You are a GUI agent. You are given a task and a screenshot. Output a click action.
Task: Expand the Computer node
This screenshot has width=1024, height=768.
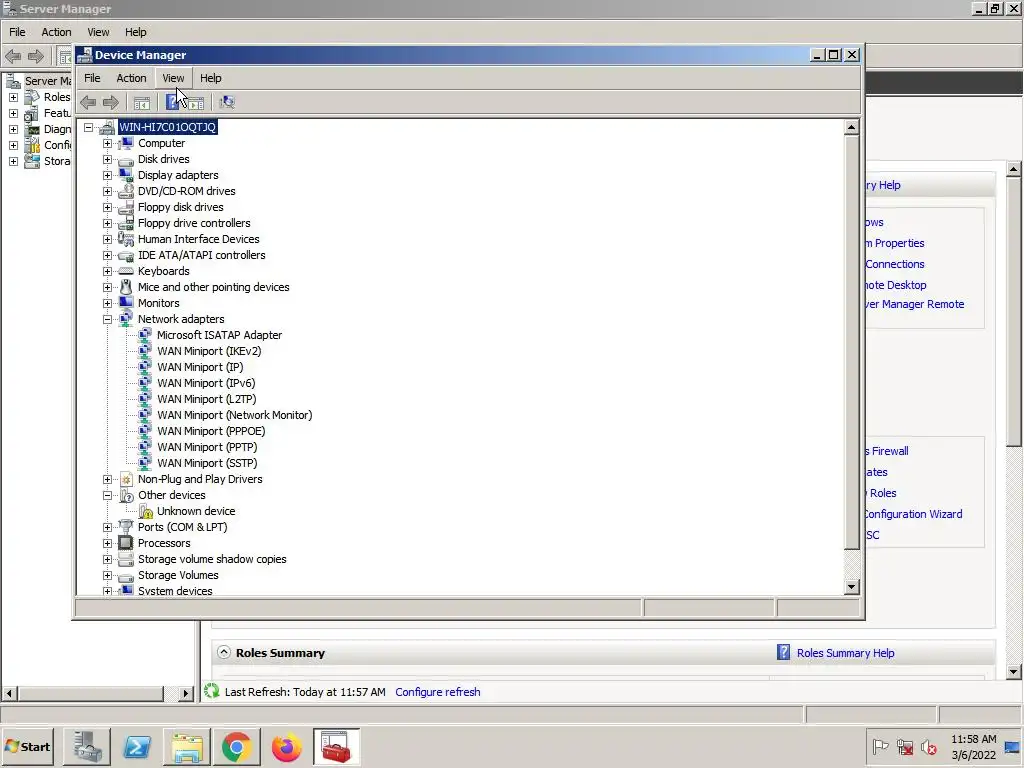(x=107, y=143)
